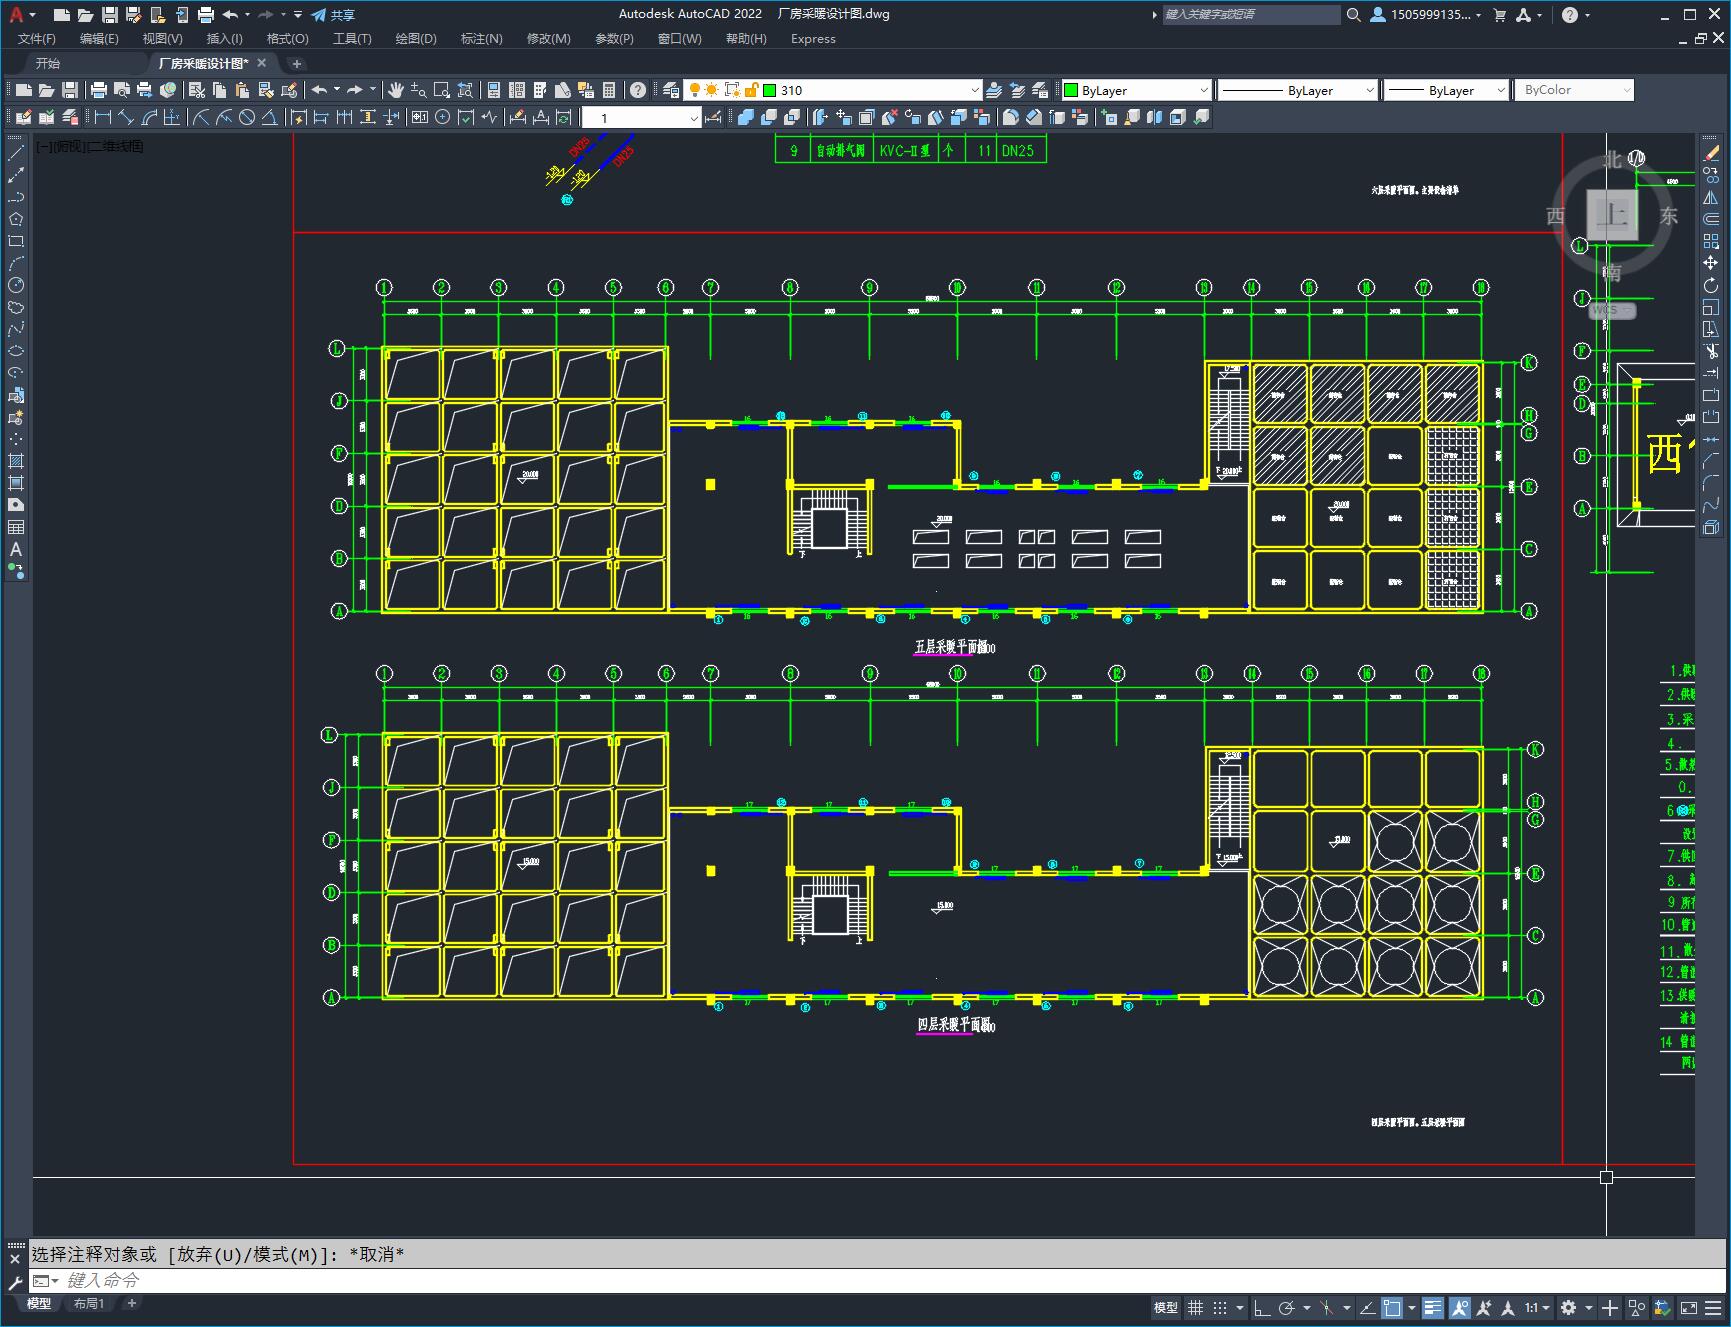Click the Move tool in modify toolbar
The height and width of the screenshot is (1327, 1731).
1711,263
